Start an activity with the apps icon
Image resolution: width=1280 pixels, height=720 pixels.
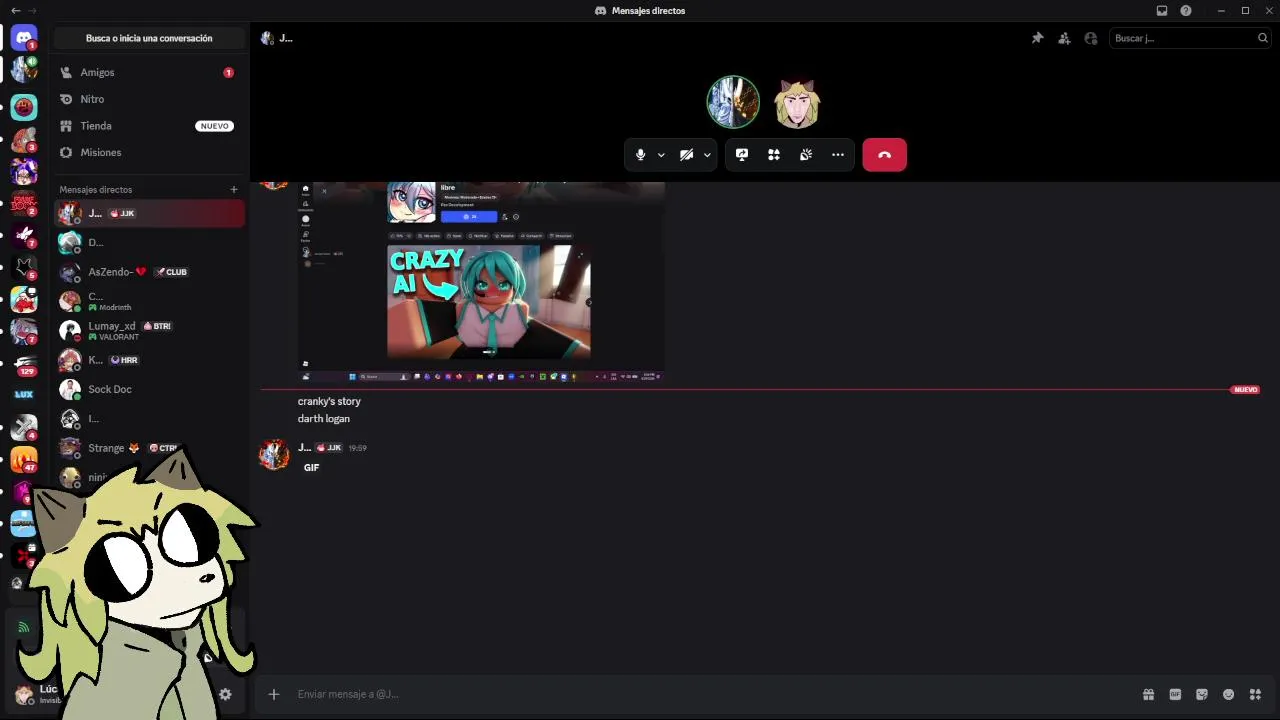774,155
